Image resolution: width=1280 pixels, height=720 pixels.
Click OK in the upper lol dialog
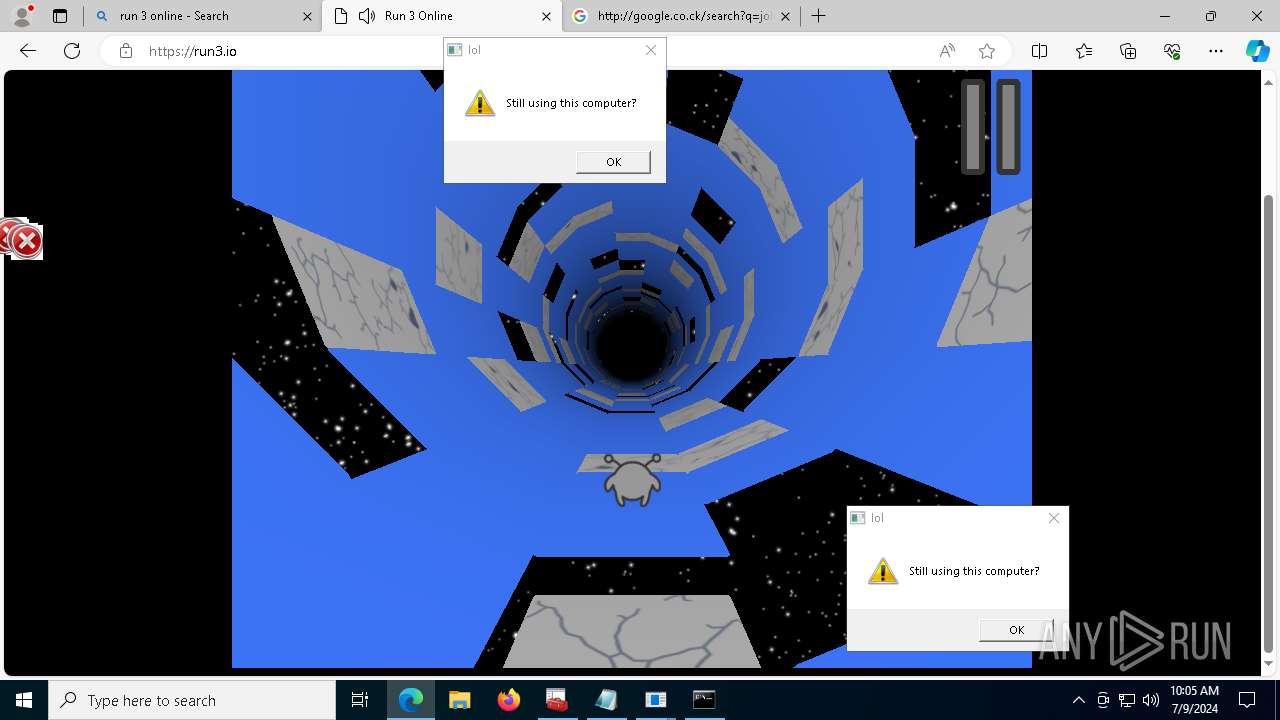613,162
